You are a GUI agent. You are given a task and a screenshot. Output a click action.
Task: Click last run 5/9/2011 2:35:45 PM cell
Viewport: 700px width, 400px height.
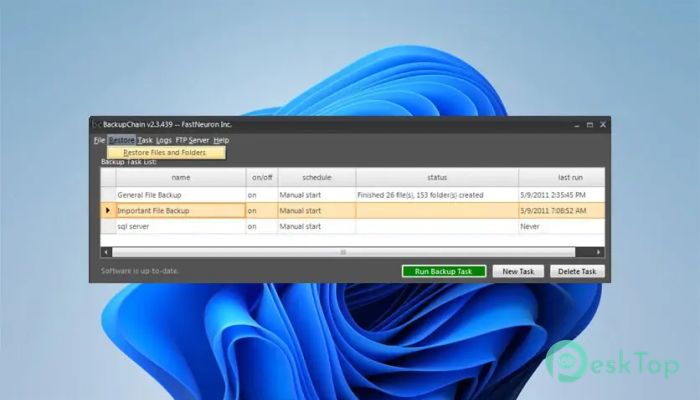point(562,195)
